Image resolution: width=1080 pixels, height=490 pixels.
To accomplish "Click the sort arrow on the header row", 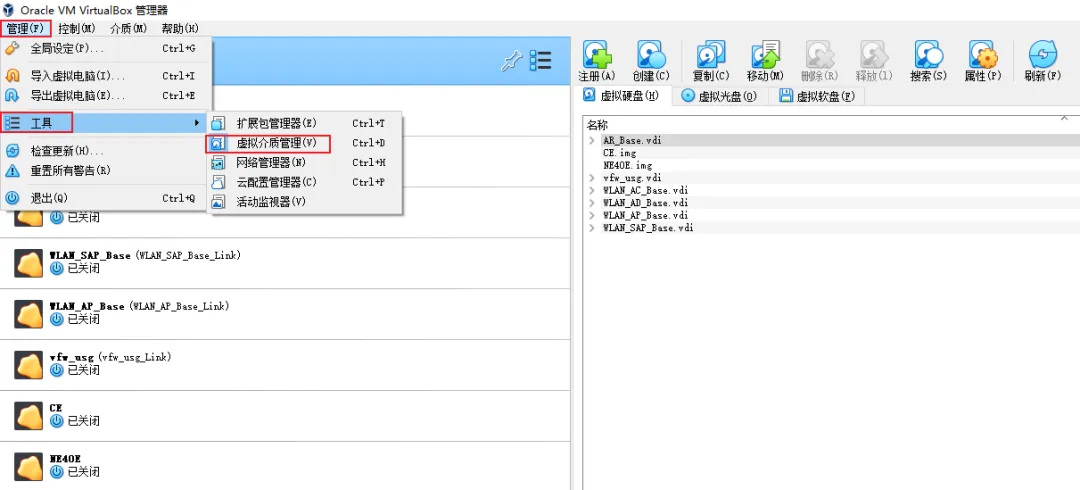I will [1064, 119].
